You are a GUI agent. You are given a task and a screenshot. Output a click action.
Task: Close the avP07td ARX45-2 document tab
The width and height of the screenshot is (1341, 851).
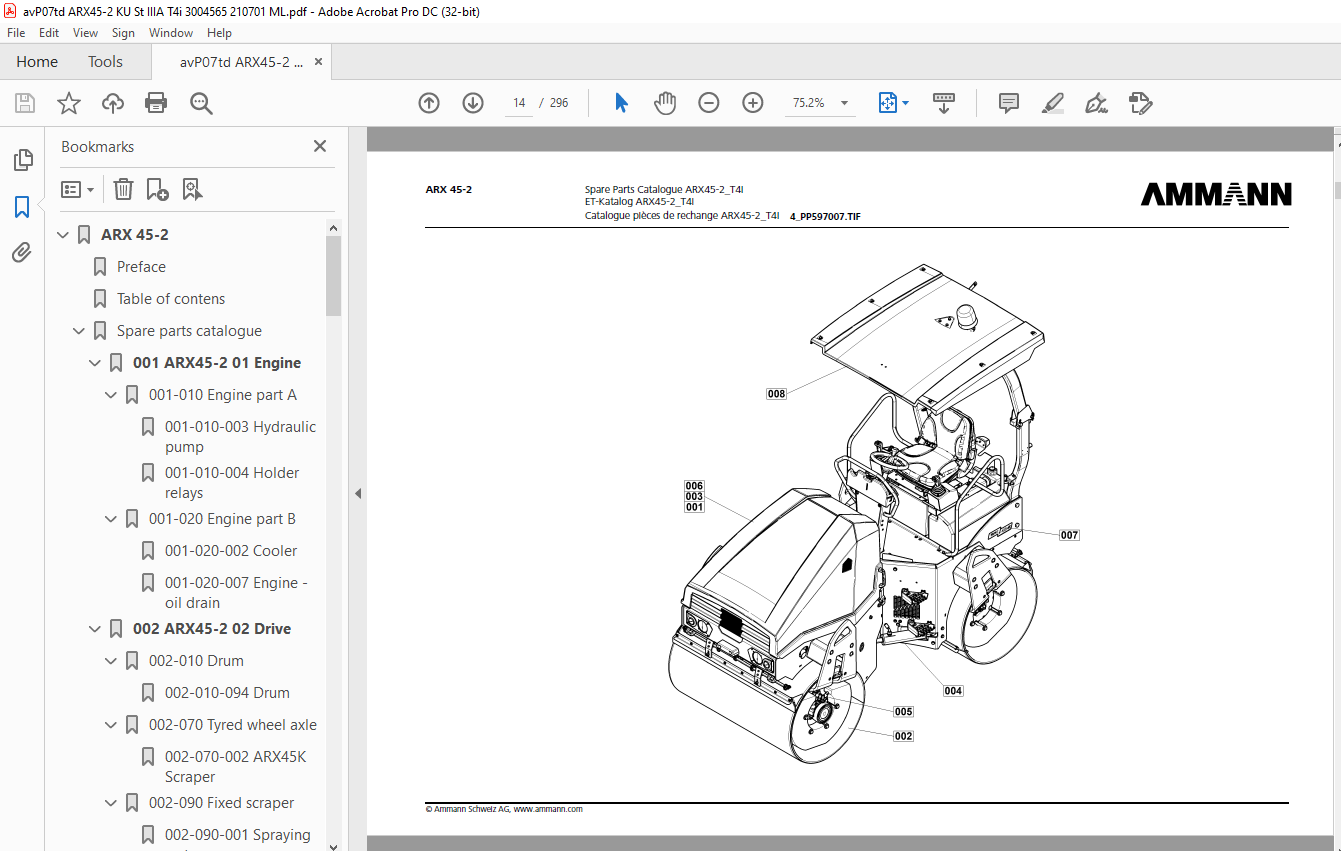pos(318,62)
